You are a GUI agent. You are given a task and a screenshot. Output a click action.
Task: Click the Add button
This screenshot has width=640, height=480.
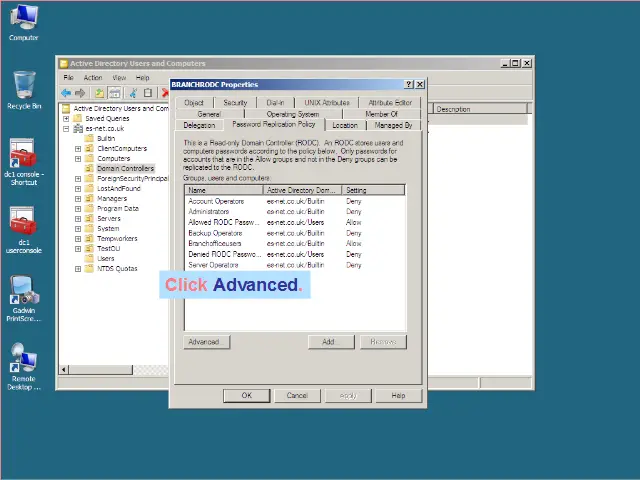coord(329,342)
